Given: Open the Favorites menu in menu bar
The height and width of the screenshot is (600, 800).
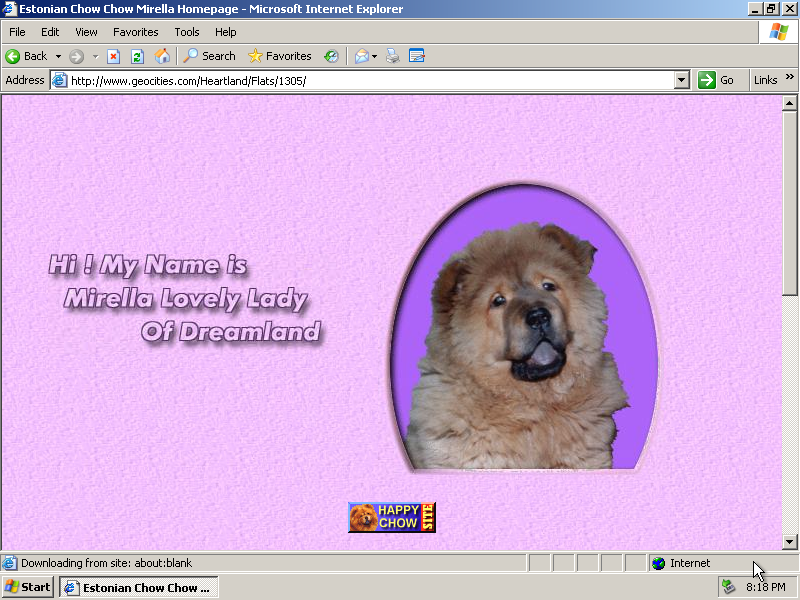Looking at the screenshot, I should [x=135, y=32].
